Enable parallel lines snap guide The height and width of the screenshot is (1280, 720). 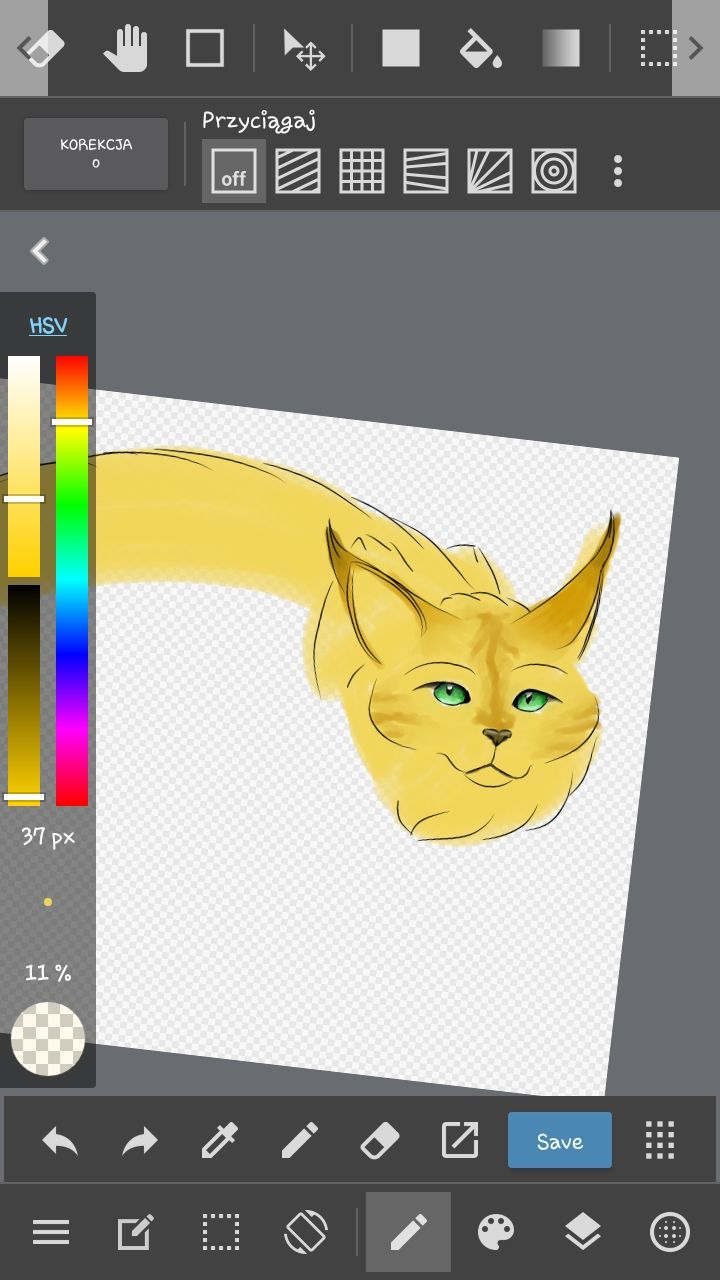[x=298, y=171]
